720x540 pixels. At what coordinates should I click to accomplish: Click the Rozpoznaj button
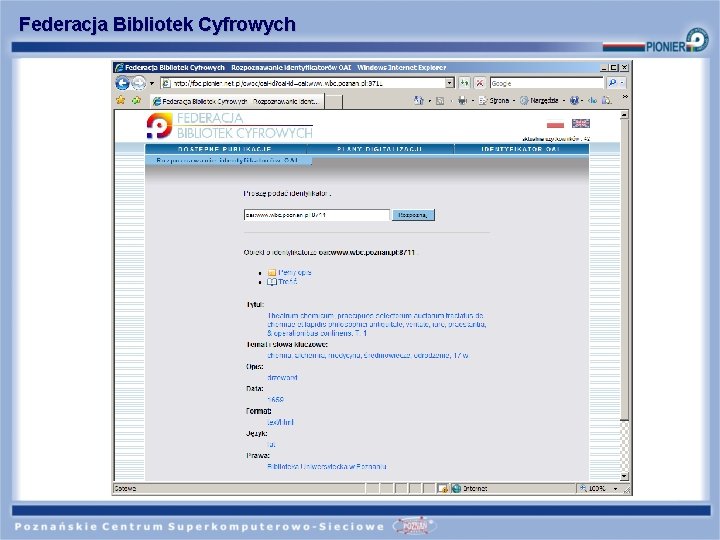pos(413,215)
